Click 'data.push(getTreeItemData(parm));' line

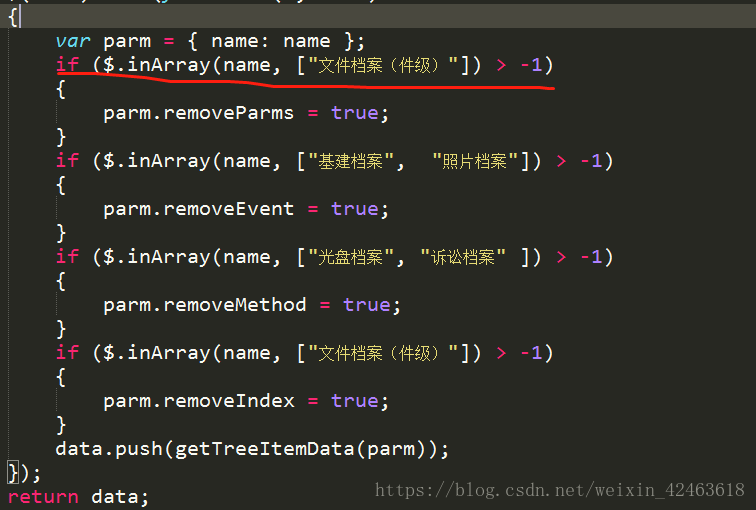click(252, 449)
